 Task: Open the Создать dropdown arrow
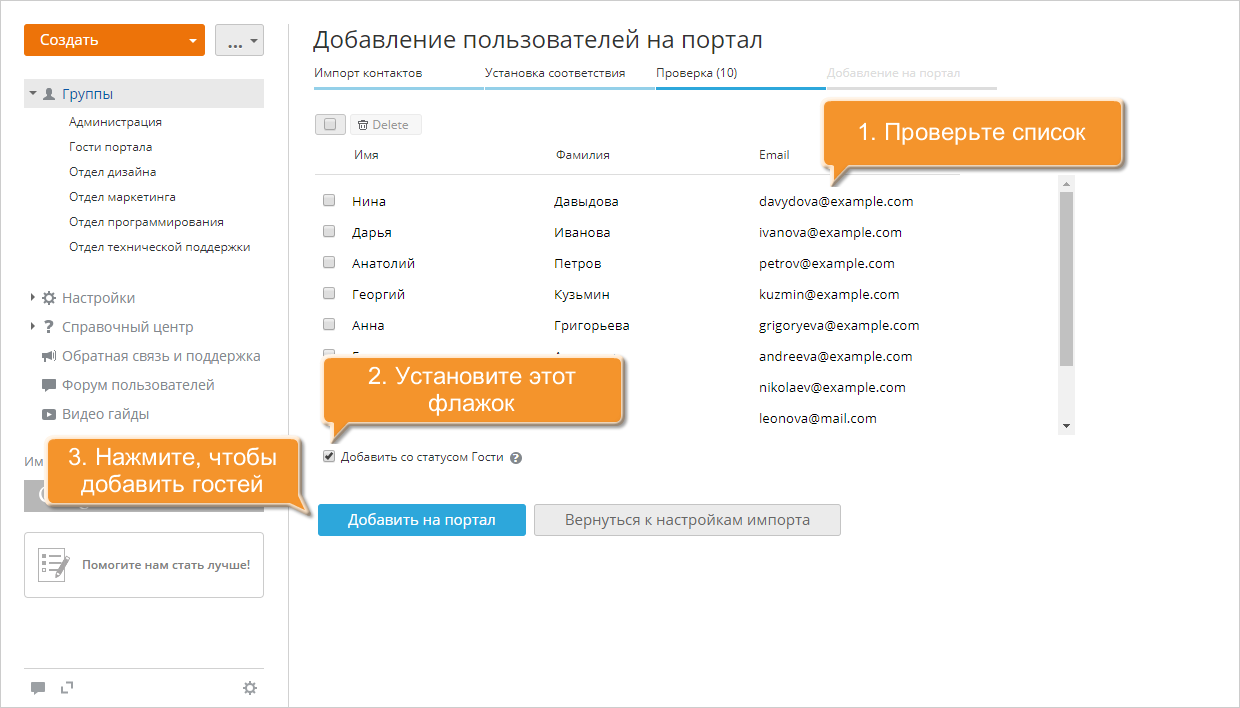193,41
